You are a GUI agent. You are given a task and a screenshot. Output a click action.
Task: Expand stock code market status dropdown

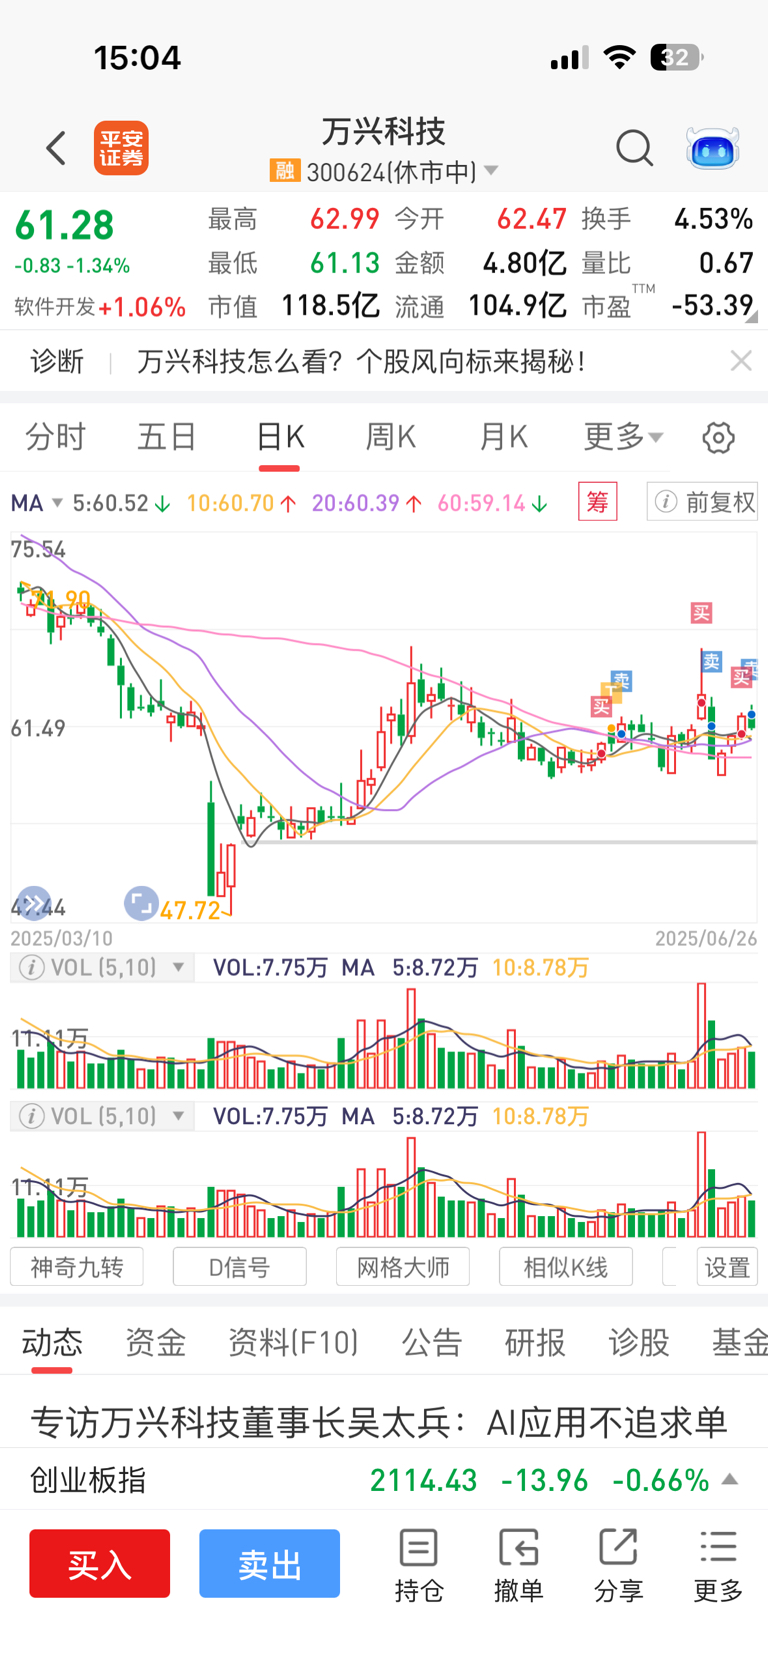(x=491, y=171)
